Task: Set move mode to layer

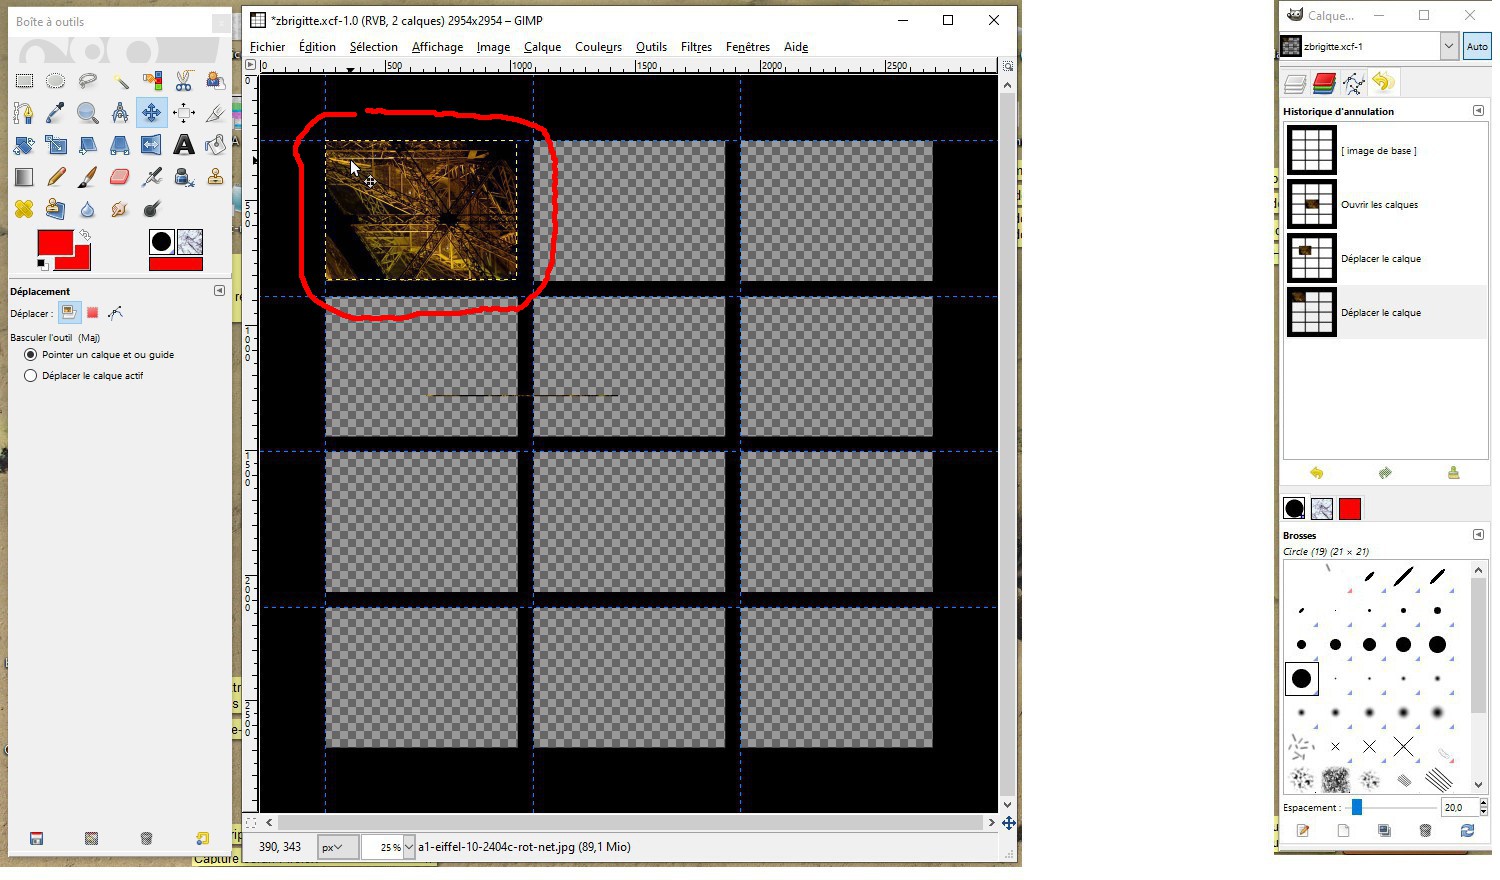Action: 69,313
